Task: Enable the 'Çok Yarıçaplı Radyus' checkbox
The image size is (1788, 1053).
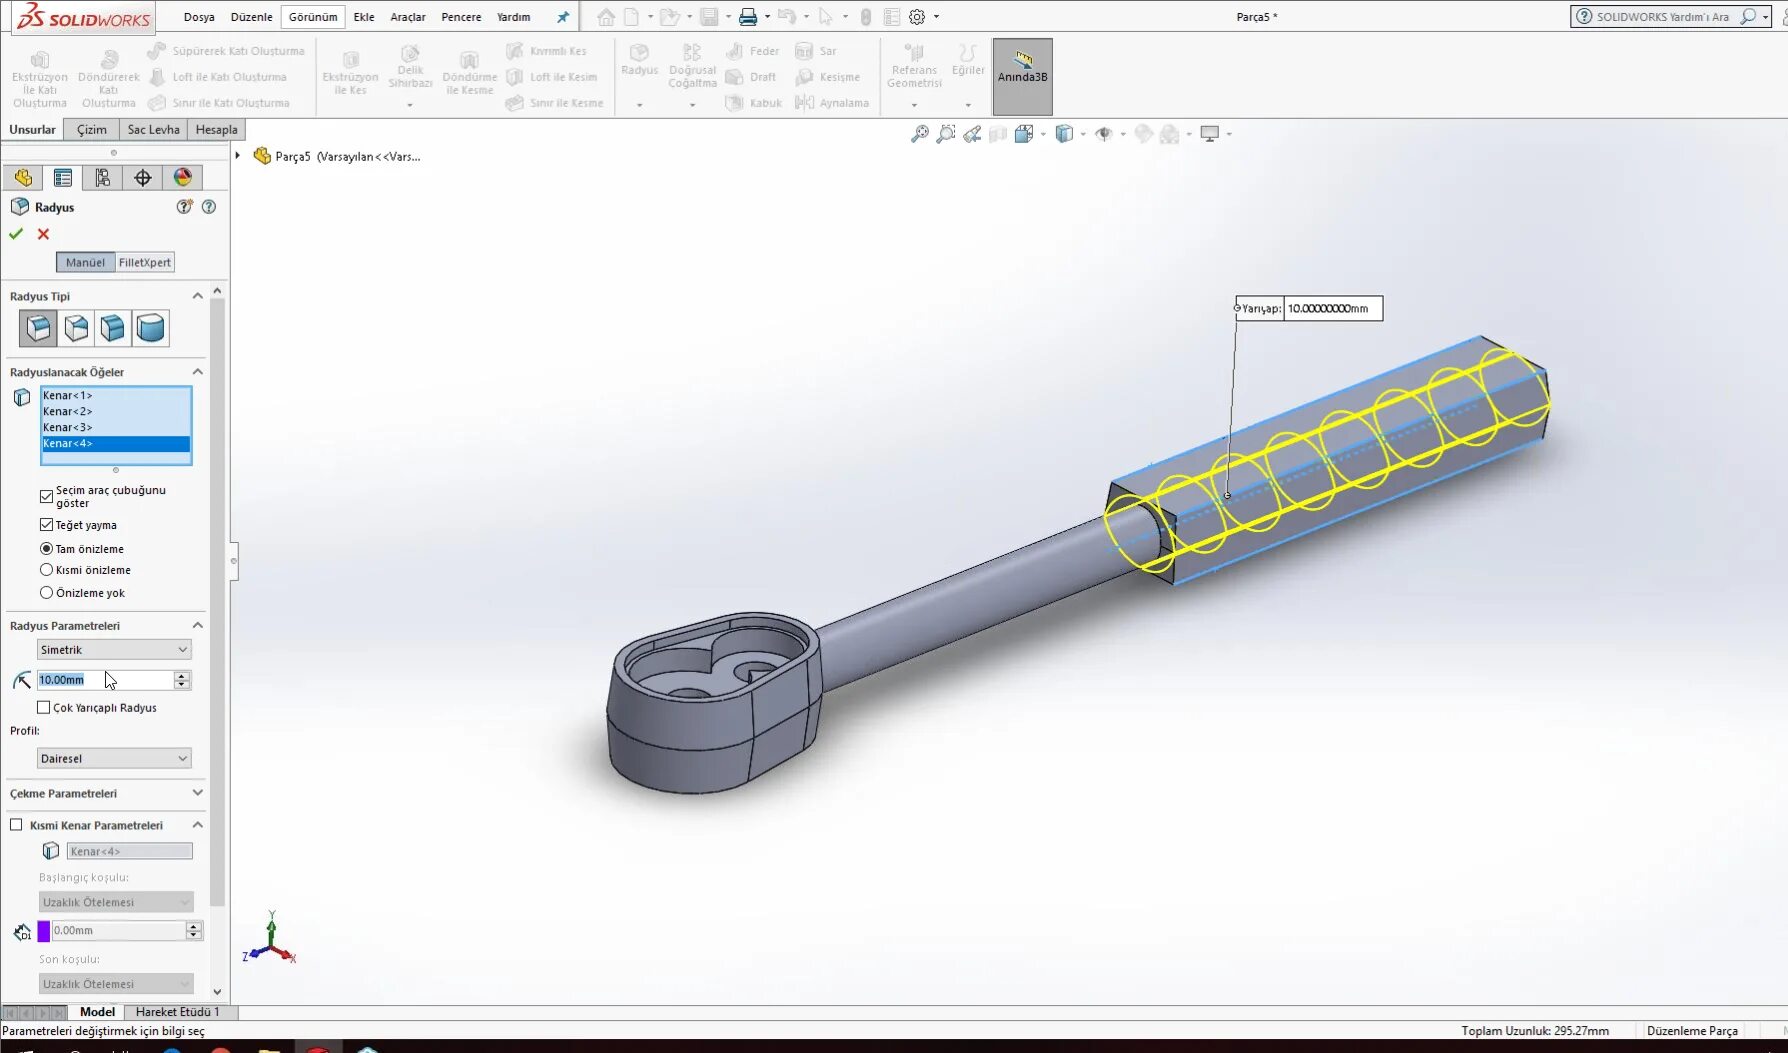Action: pyautogui.click(x=44, y=708)
